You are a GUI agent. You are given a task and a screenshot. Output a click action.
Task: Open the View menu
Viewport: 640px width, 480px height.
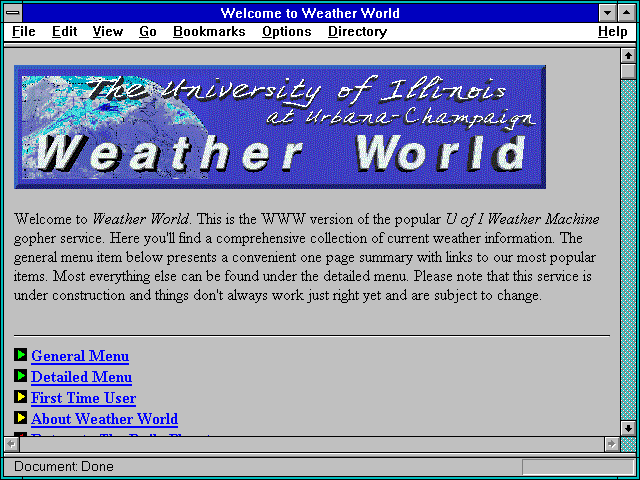[x=108, y=31]
